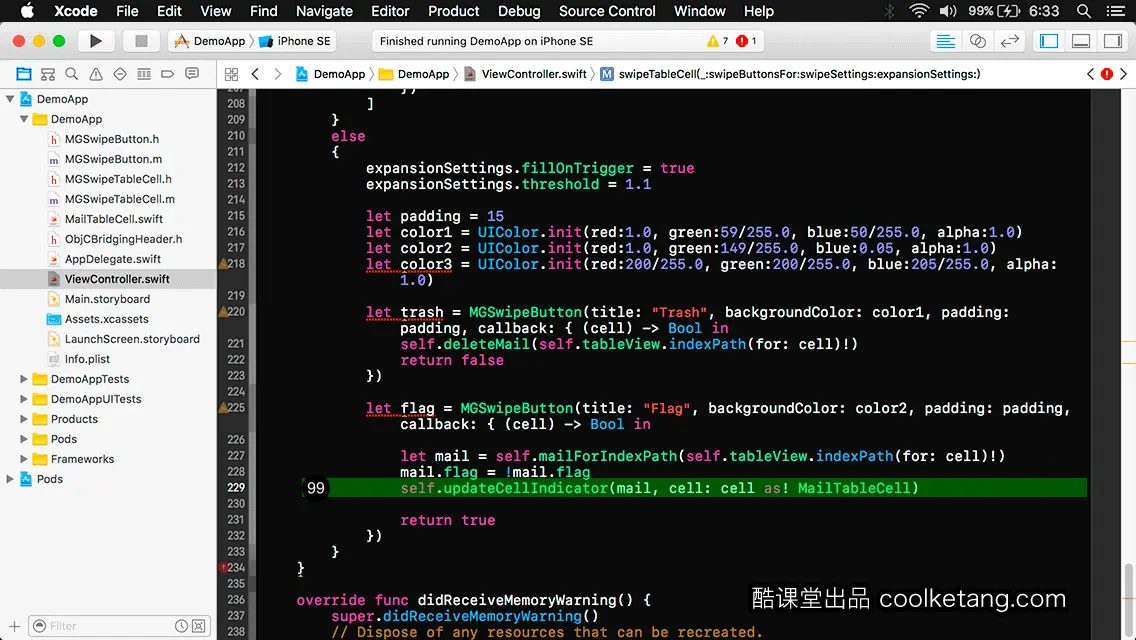Click the warnings count in activity bar
The height and width of the screenshot is (640, 1136).
[717, 41]
